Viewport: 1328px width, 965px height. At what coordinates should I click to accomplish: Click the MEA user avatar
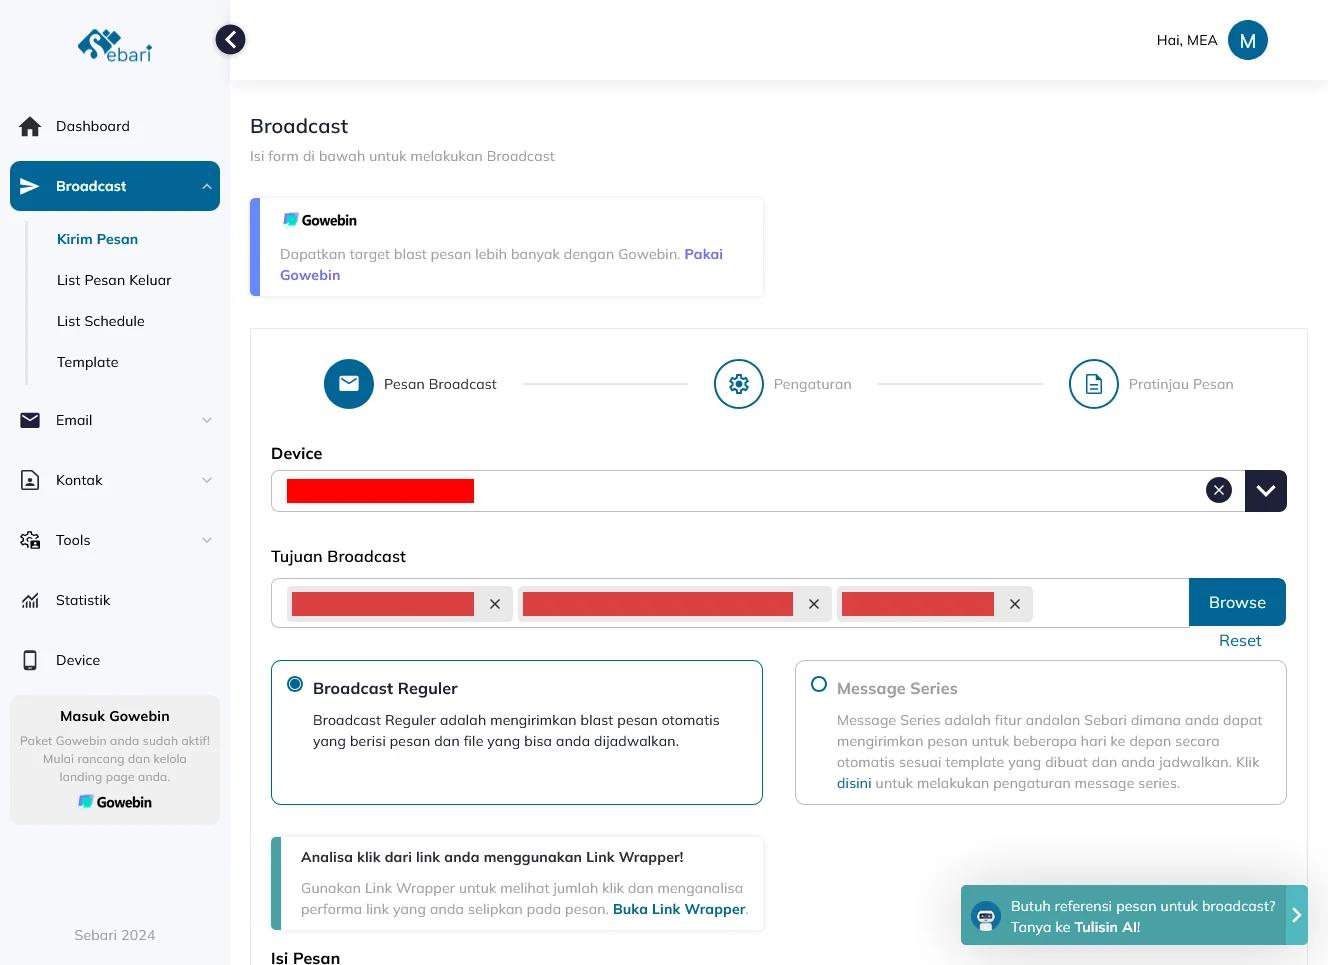[x=1247, y=40]
